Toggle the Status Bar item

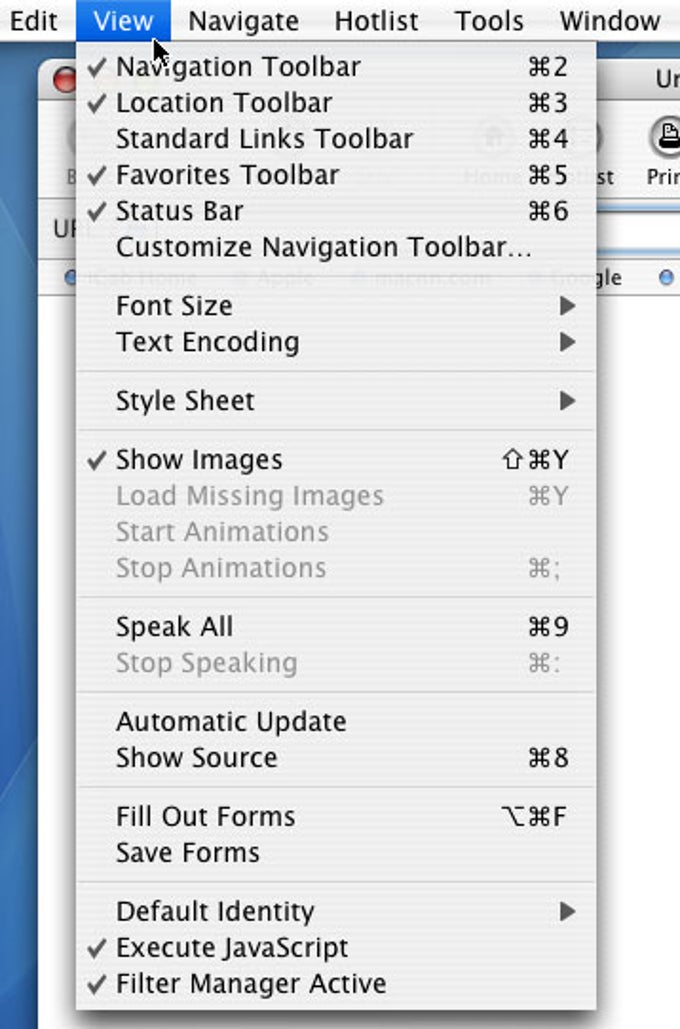click(336, 211)
